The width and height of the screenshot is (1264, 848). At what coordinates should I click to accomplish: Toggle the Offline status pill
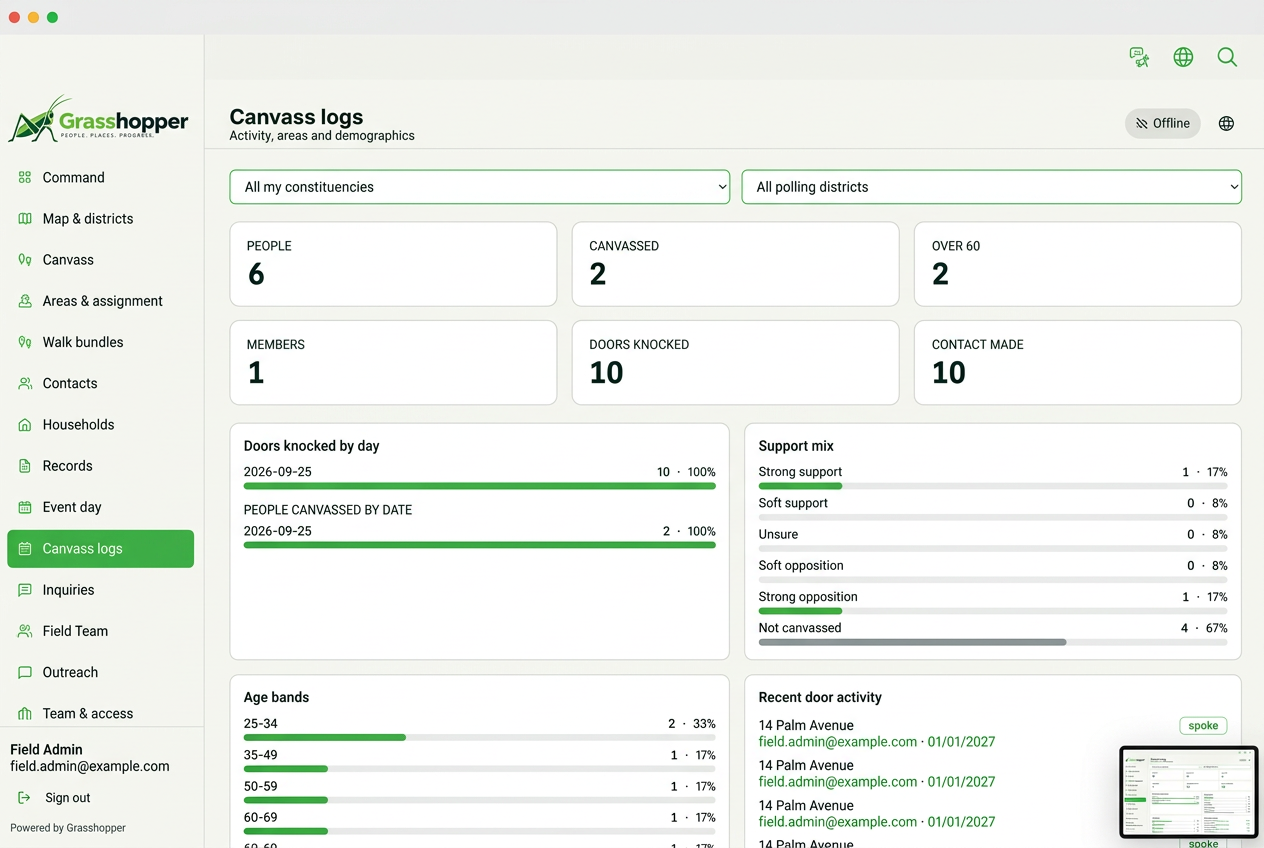coord(1162,123)
